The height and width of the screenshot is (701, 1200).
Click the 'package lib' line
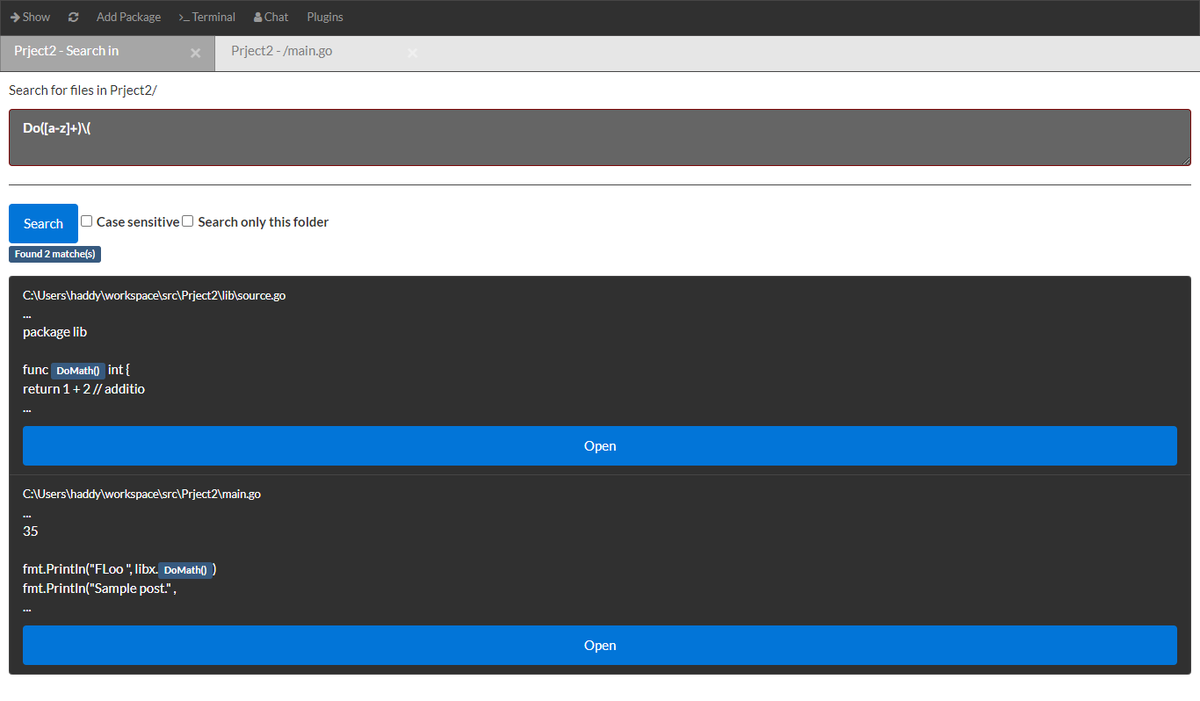55,332
